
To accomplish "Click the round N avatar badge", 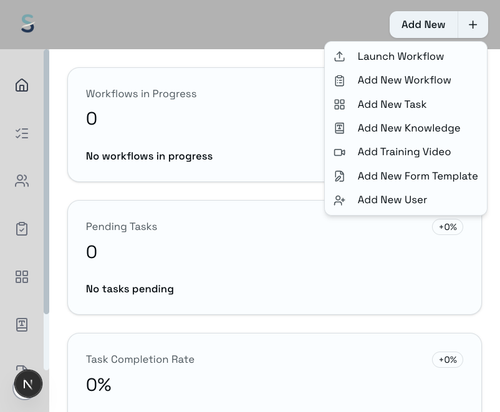I will click(28, 384).
